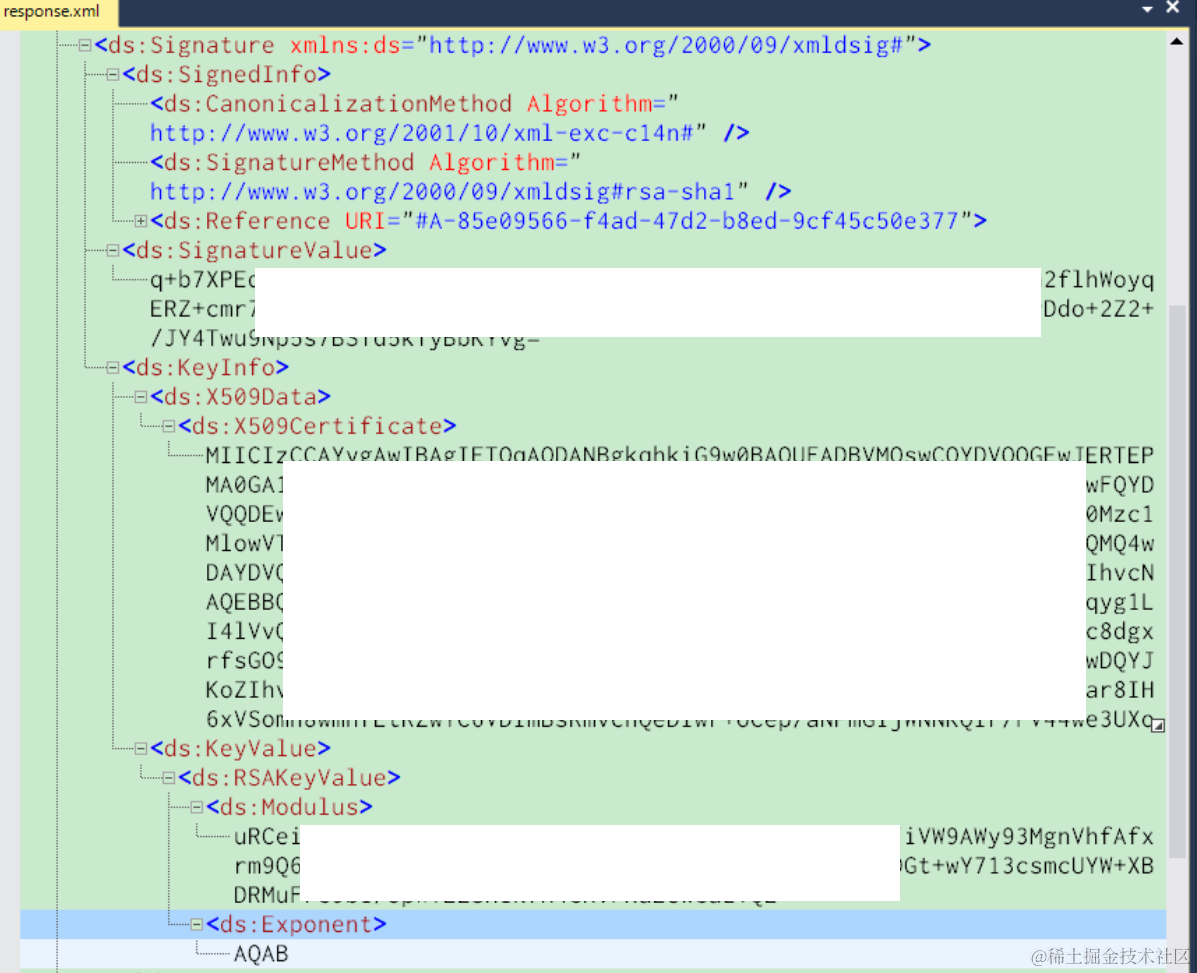Collapse the ds:Modulus node
This screenshot has width=1197, height=973.
[197, 807]
